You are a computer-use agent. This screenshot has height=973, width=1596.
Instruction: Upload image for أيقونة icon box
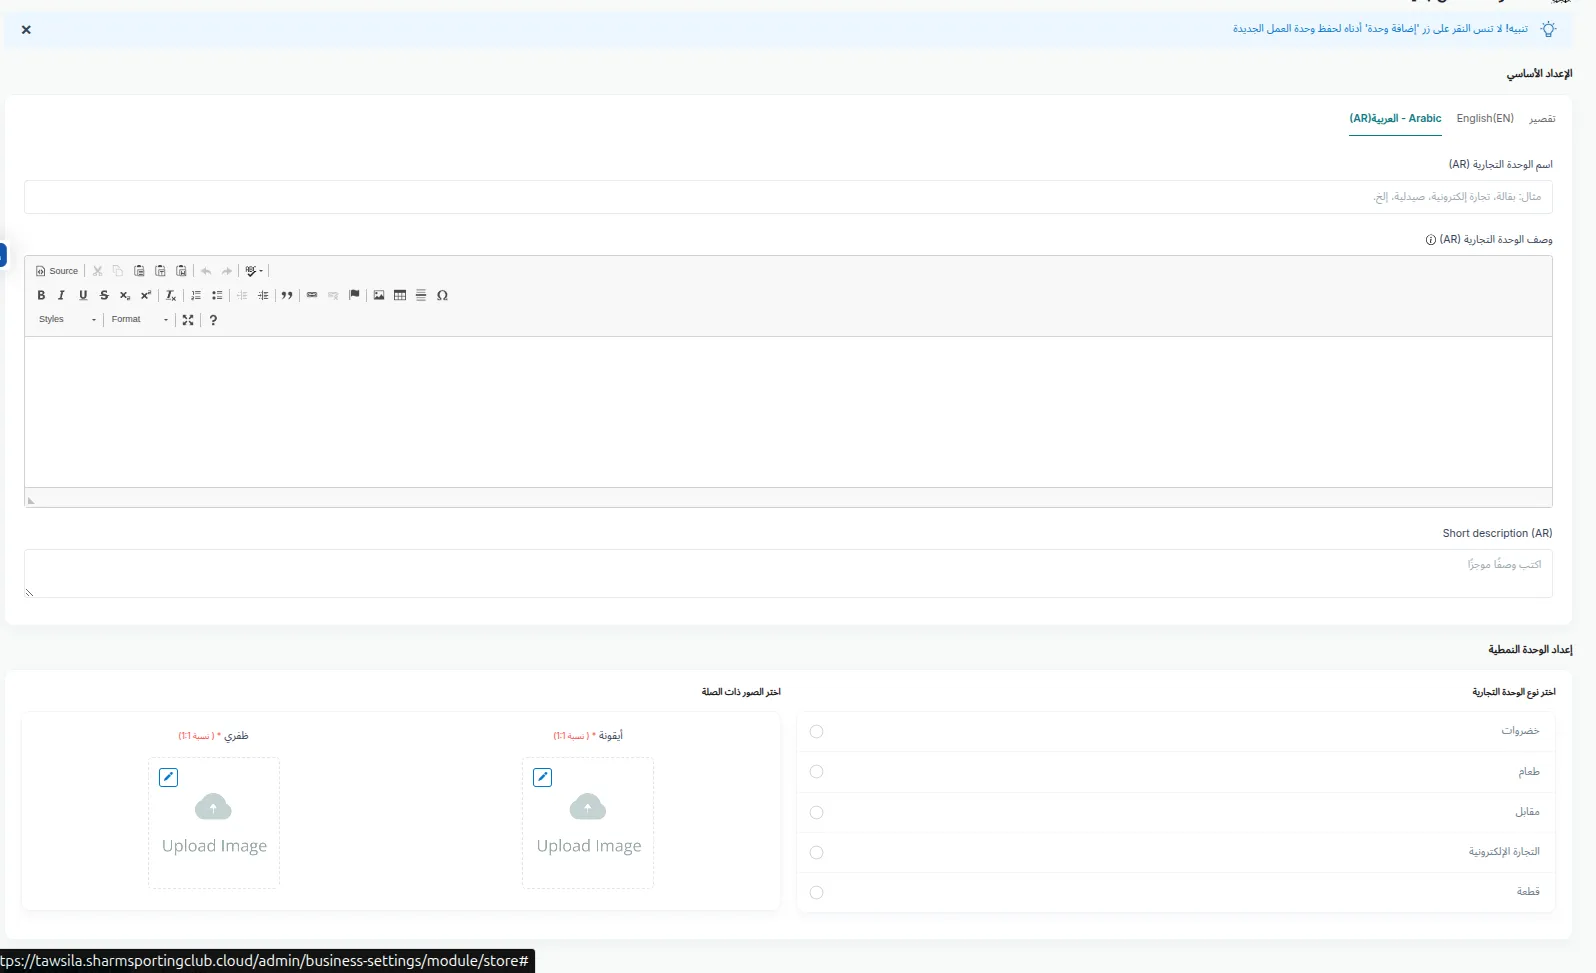point(588,823)
